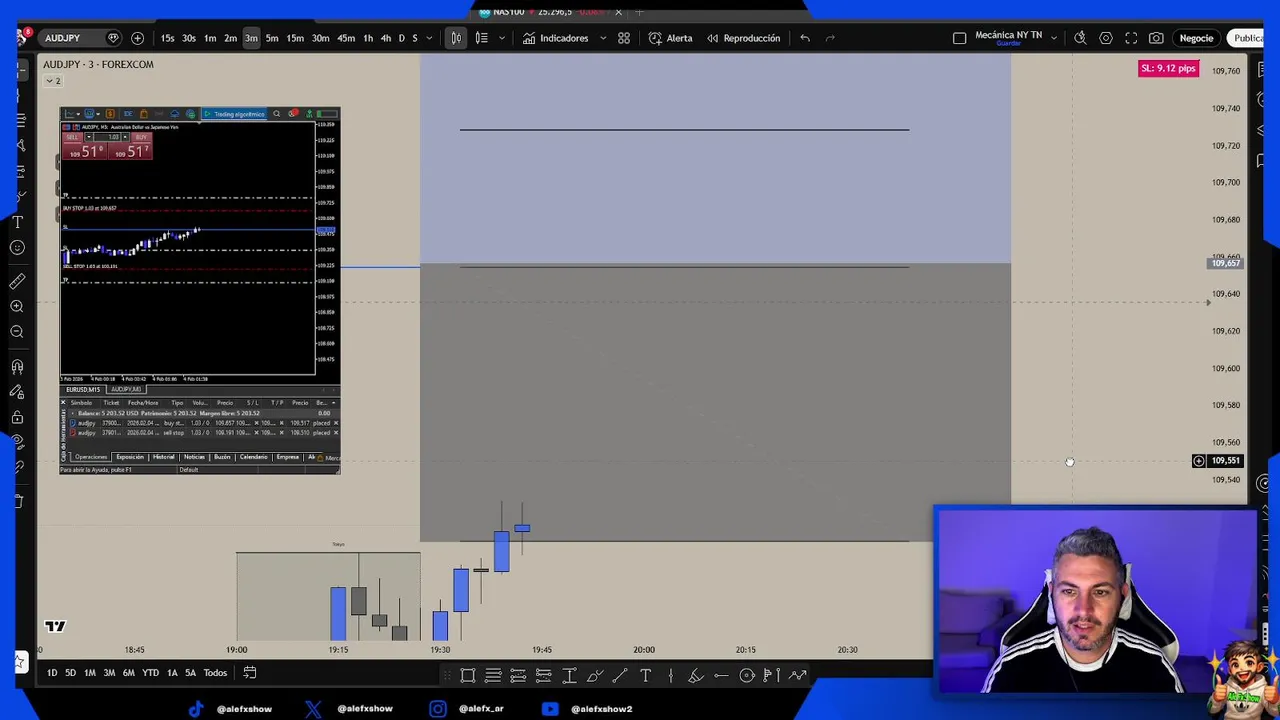The height and width of the screenshot is (720, 1280).
Task: Switch to the 4h timeframe
Action: tap(385, 38)
